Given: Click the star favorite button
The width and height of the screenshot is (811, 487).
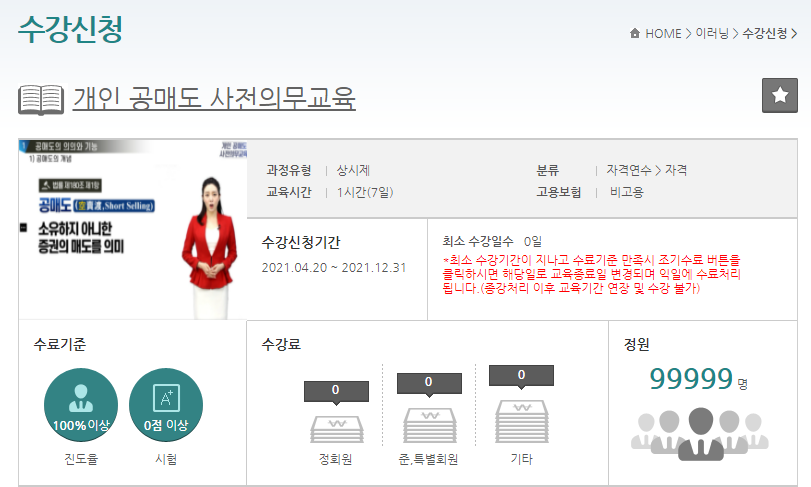Looking at the screenshot, I should 779,95.
